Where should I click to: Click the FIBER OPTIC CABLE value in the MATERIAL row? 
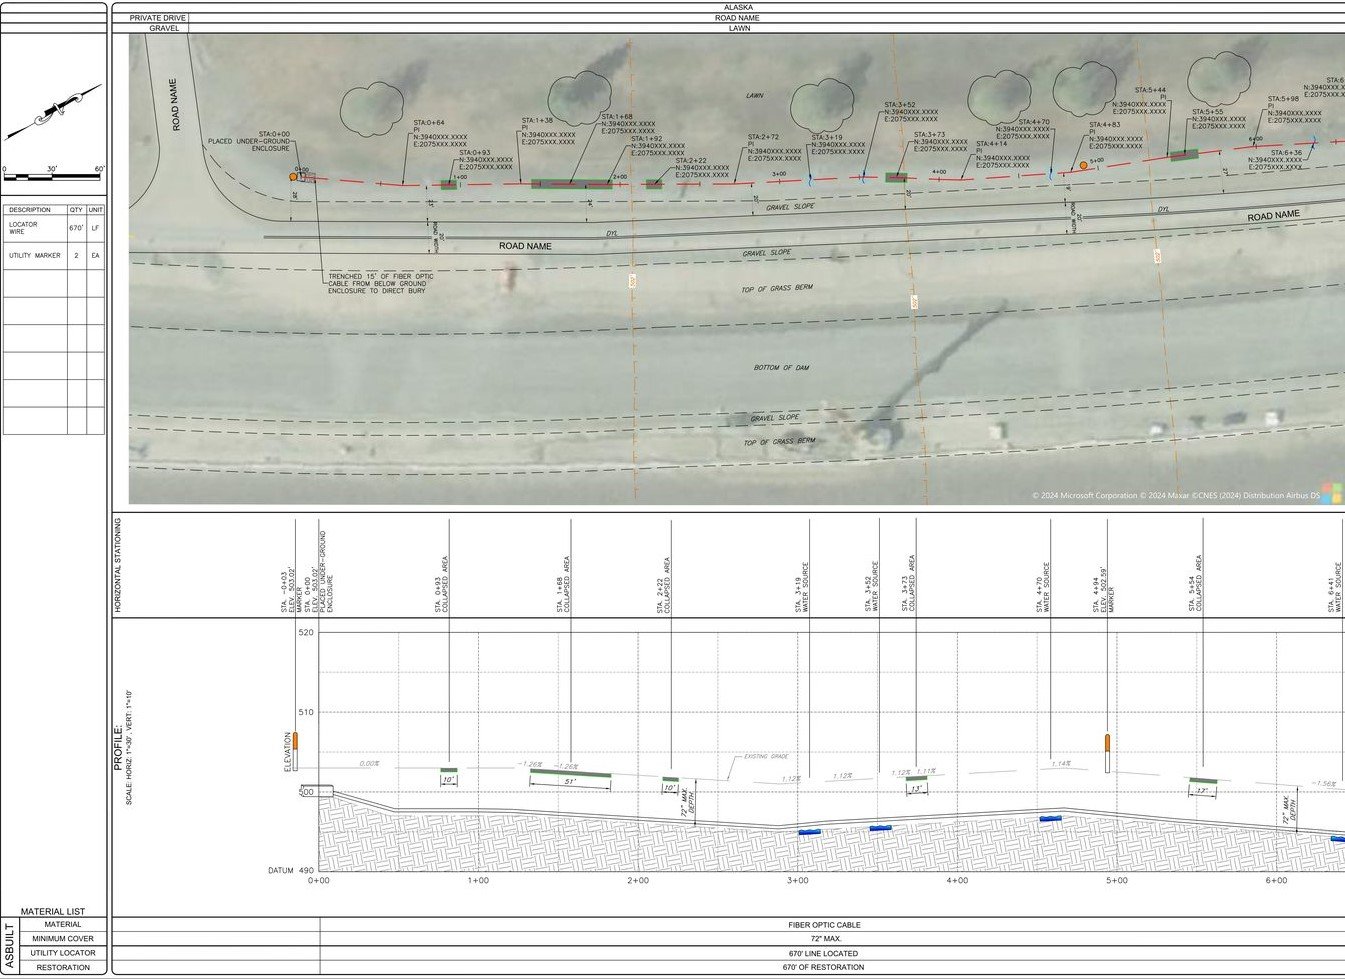click(x=824, y=925)
